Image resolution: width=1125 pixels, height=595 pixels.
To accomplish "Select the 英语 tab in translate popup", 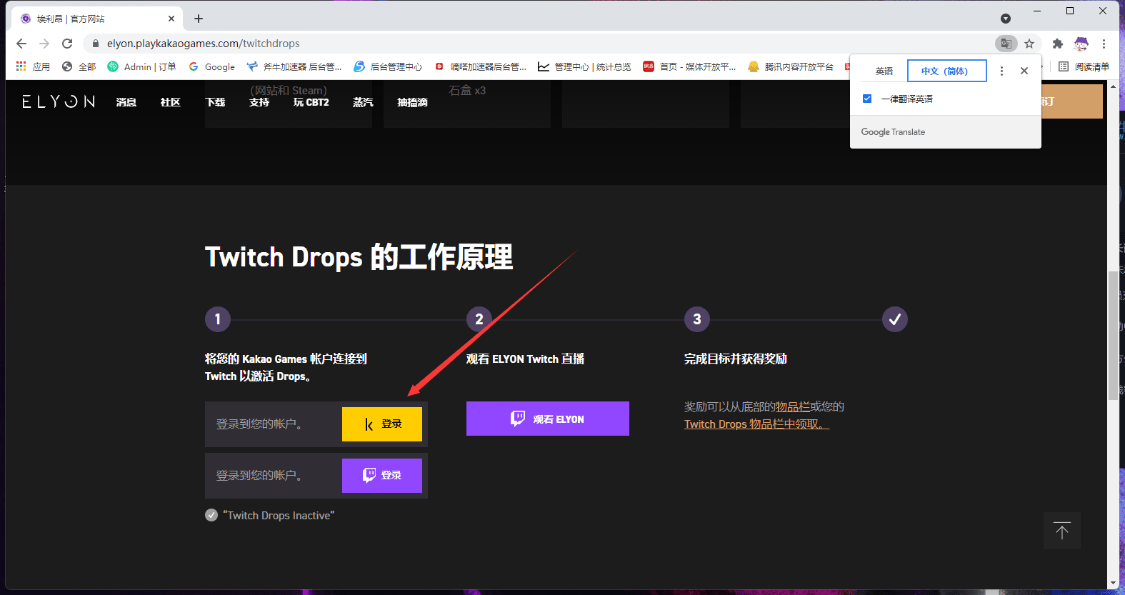I will [x=884, y=71].
